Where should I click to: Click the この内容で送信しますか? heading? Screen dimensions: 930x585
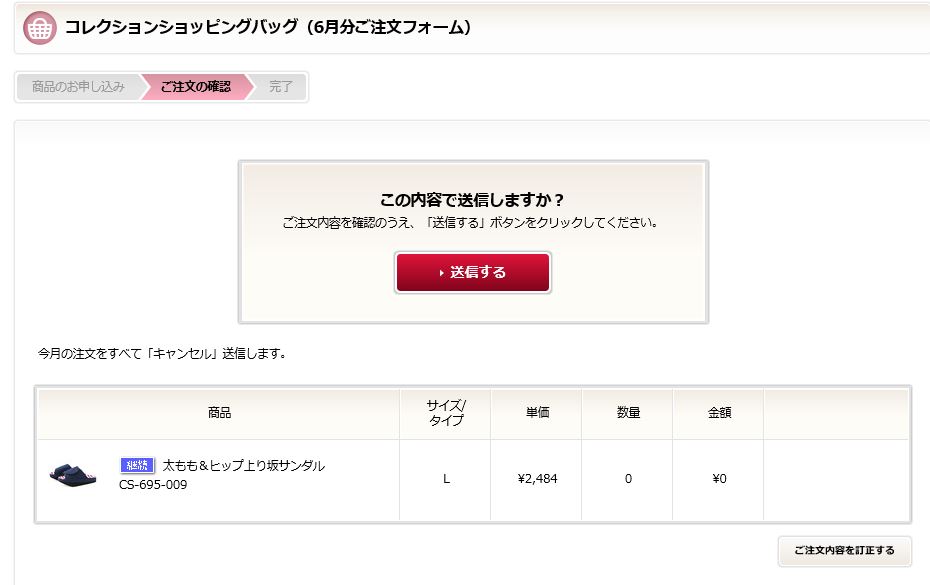[472, 200]
